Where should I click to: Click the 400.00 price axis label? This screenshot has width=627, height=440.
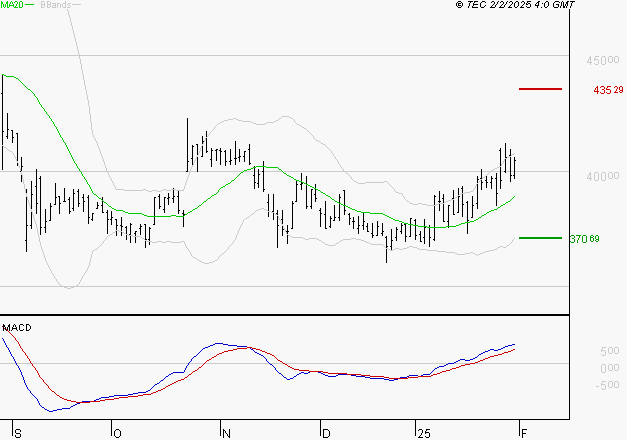[603, 176]
